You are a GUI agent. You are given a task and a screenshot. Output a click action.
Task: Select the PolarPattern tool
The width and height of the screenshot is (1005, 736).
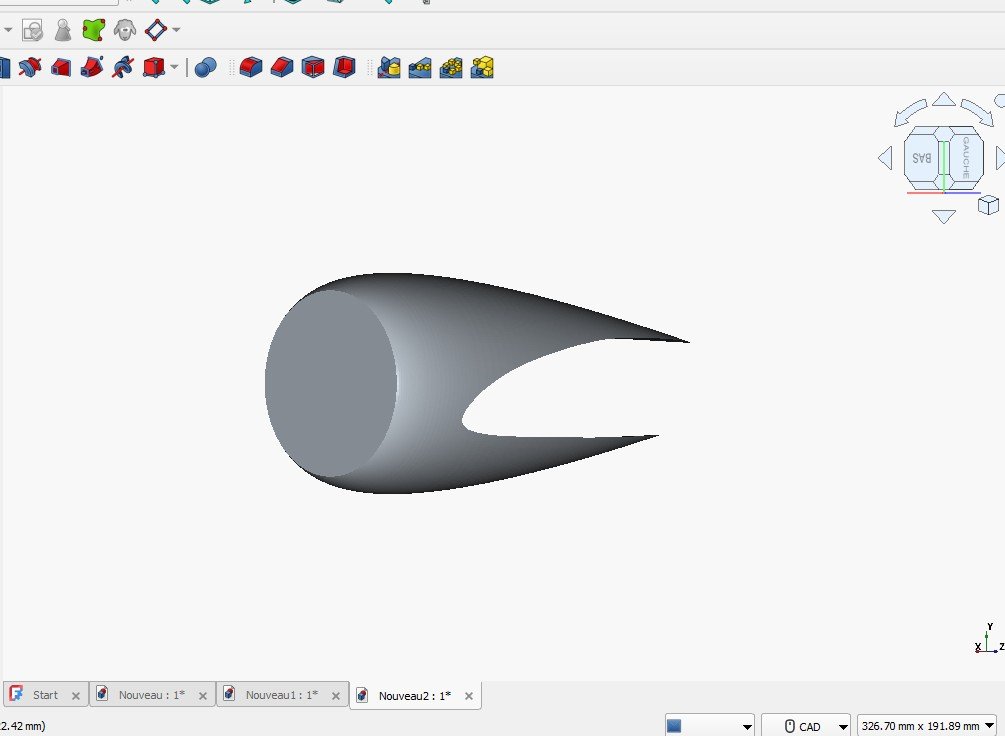coord(450,67)
